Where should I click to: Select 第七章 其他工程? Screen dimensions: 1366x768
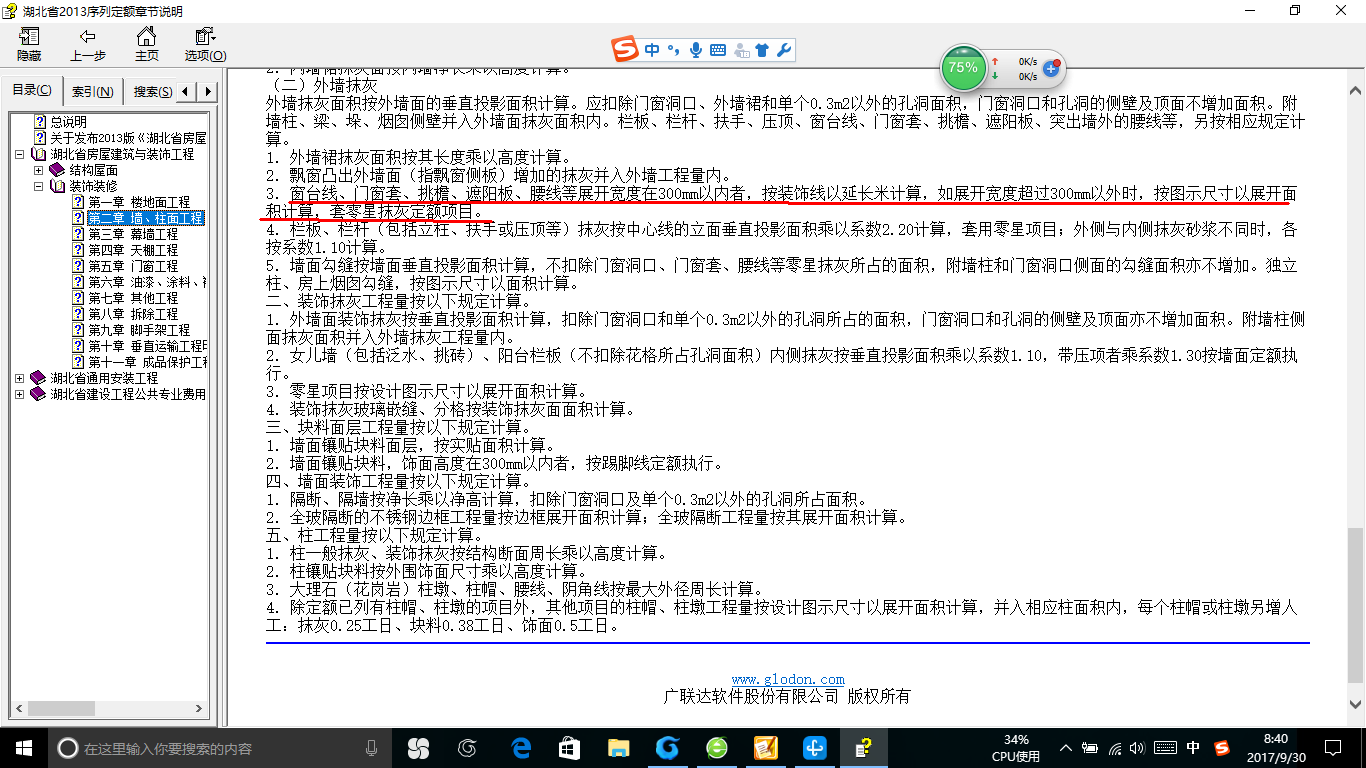[x=133, y=298]
